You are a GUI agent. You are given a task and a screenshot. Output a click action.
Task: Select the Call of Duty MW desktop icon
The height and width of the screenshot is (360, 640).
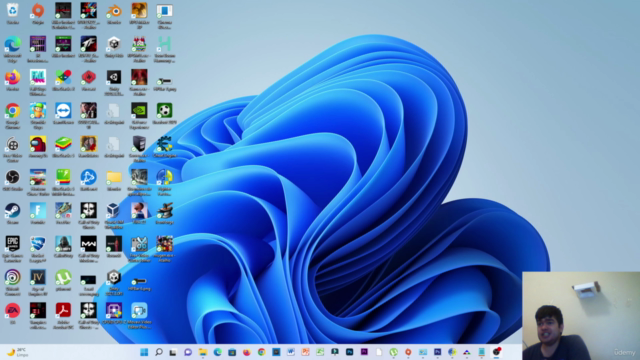89,249
